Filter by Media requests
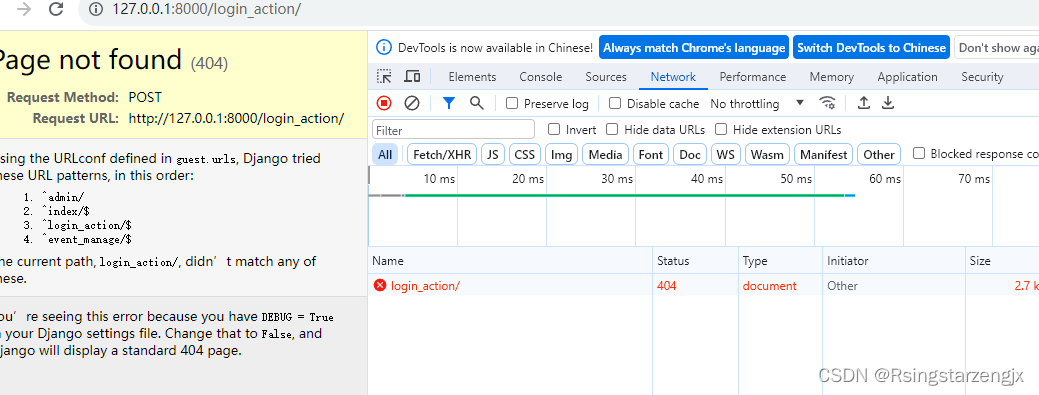Image resolution: width=1039 pixels, height=395 pixels. coord(606,154)
